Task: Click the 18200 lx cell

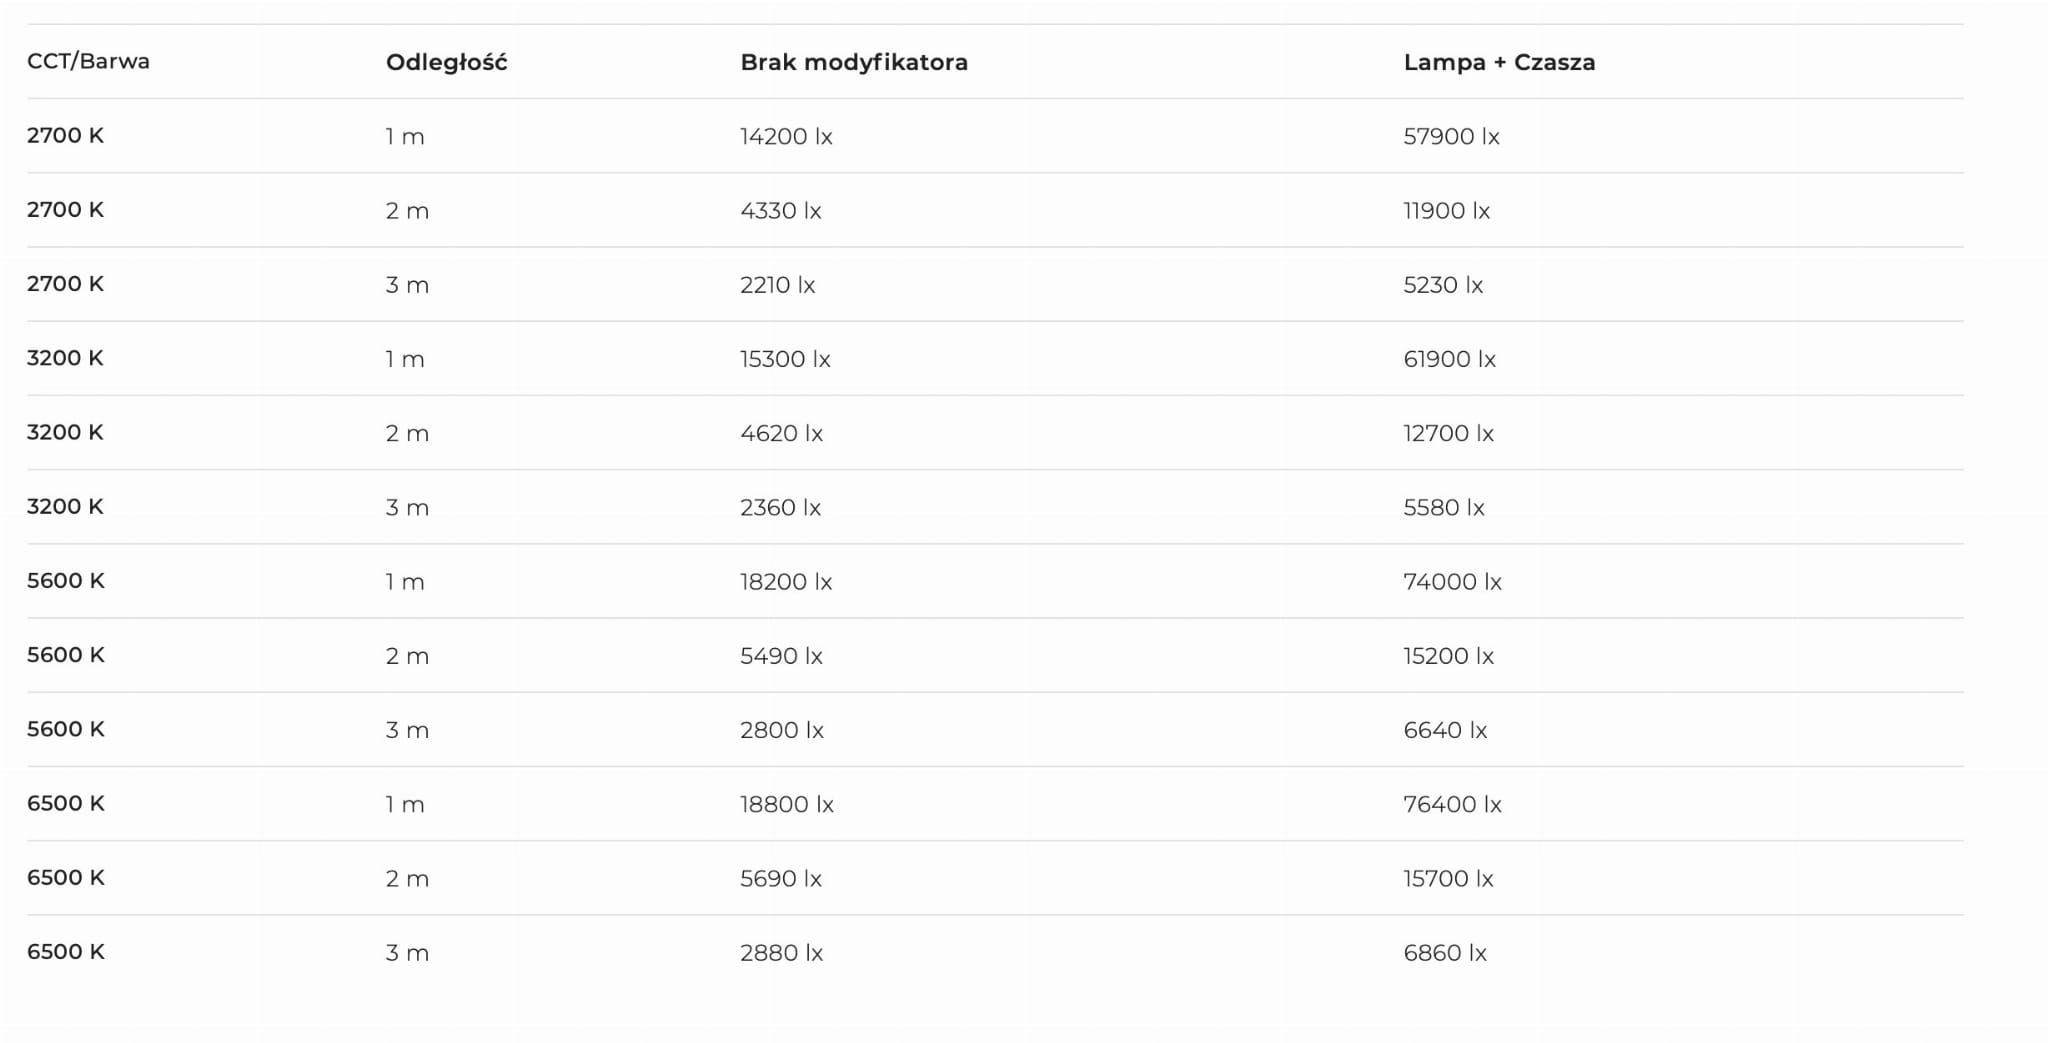Action: click(786, 582)
